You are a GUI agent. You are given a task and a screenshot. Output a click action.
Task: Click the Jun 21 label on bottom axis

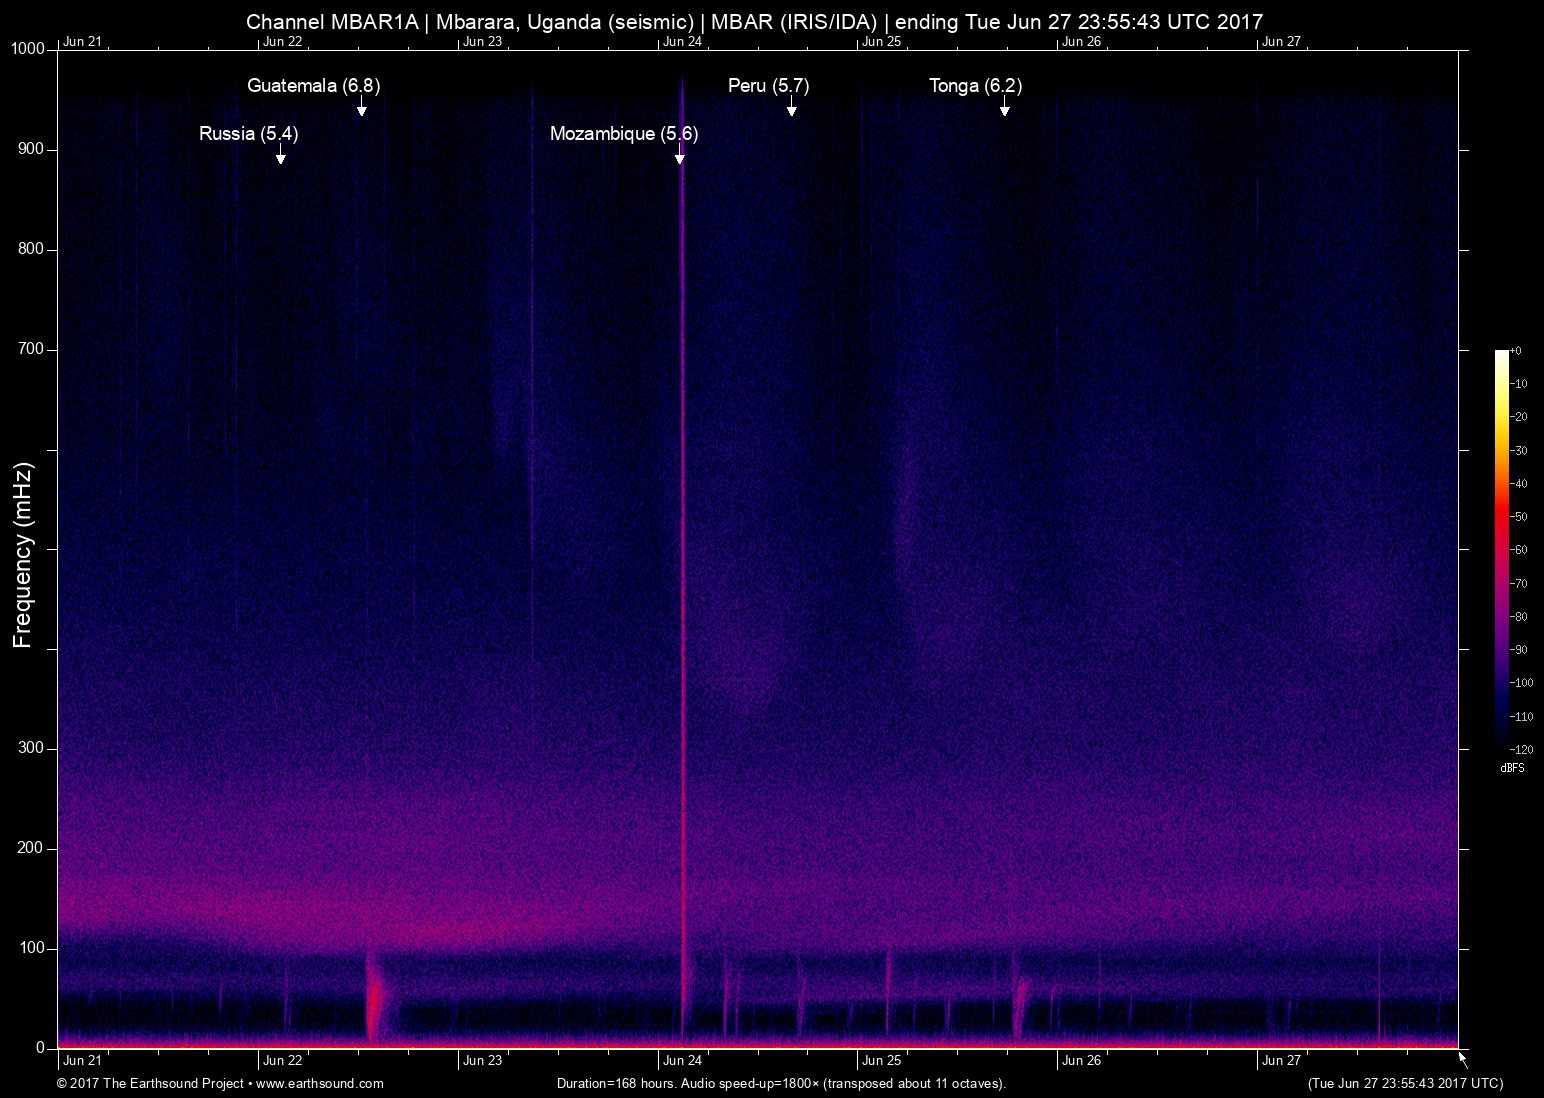pyautogui.click(x=82, y=1061)
